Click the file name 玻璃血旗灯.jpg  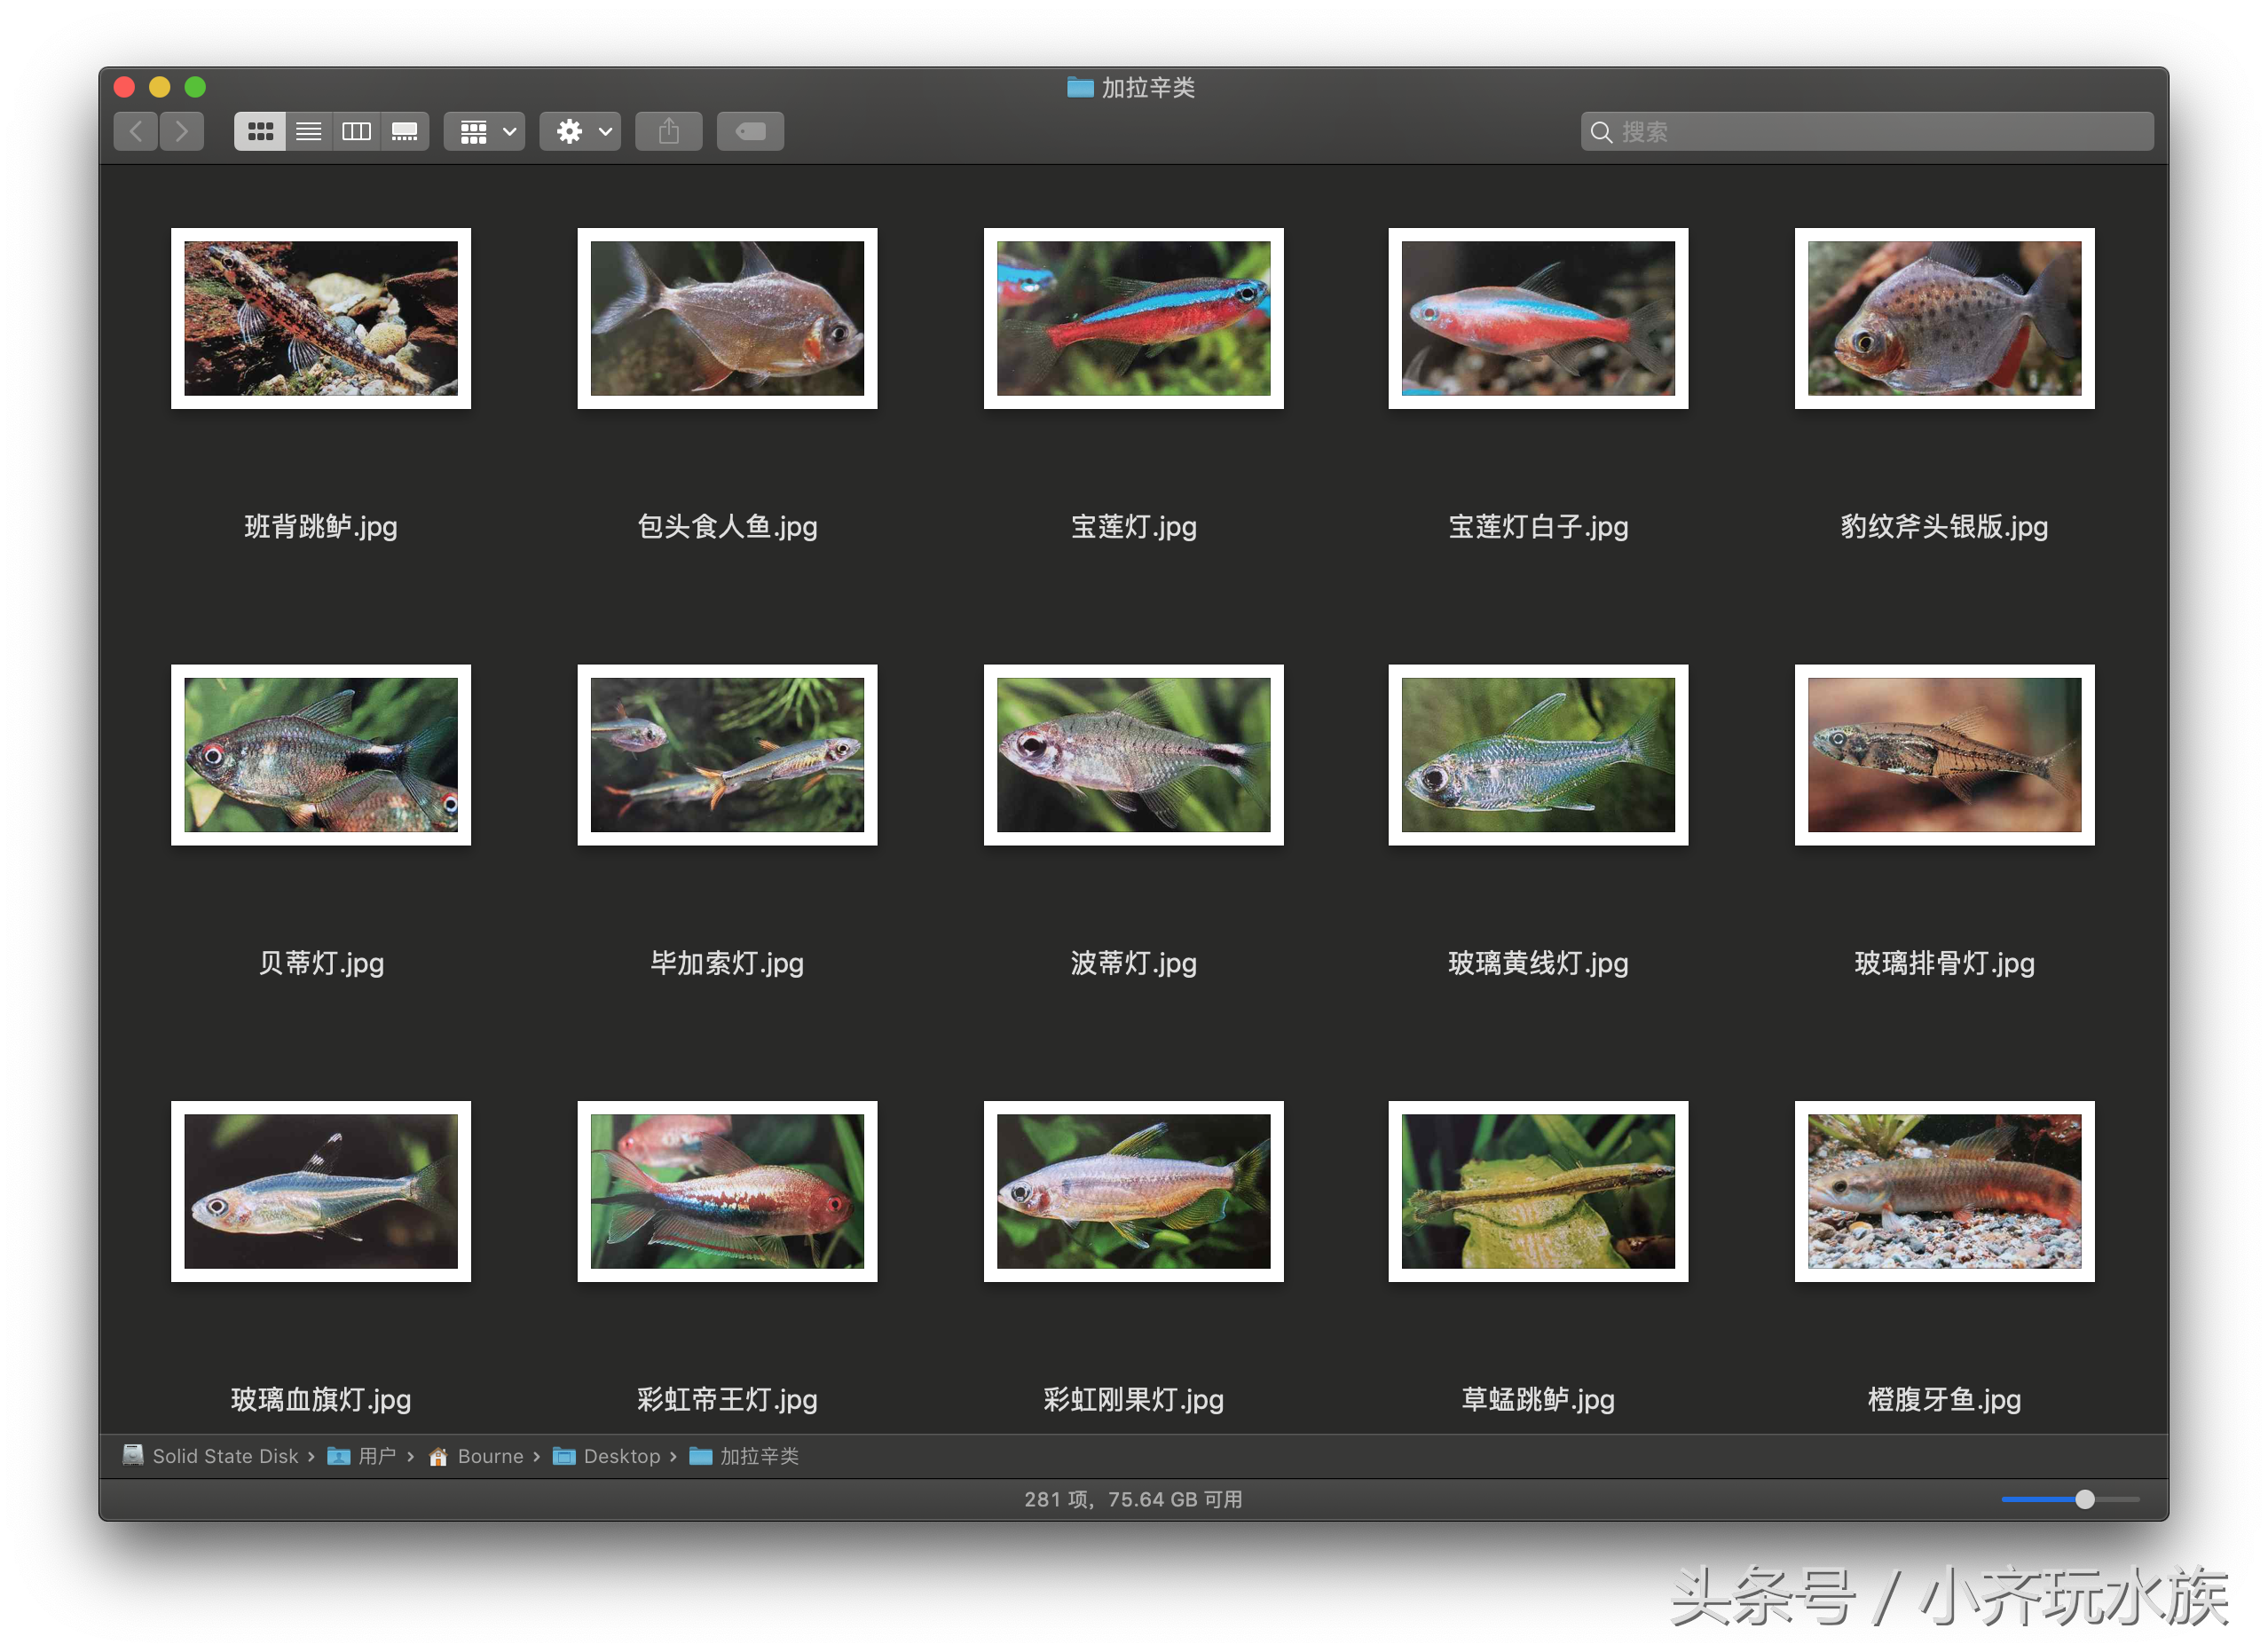(x=321, y=1399)
